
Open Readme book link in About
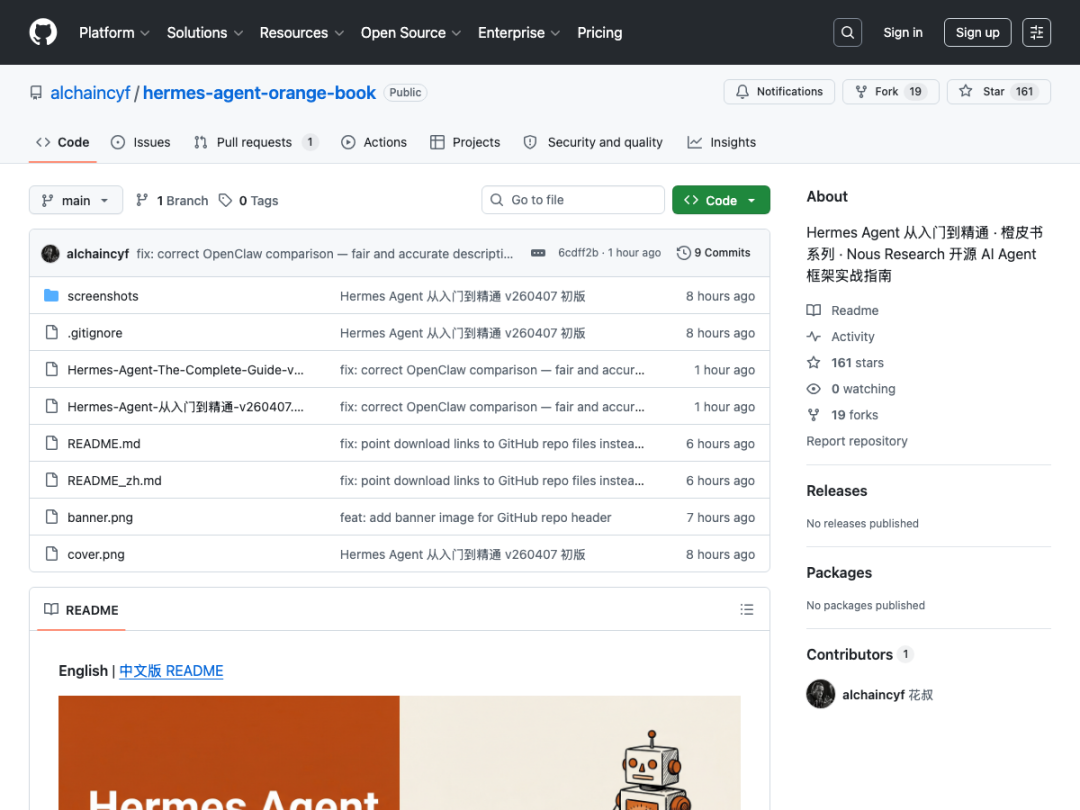[x=842, y=311]
